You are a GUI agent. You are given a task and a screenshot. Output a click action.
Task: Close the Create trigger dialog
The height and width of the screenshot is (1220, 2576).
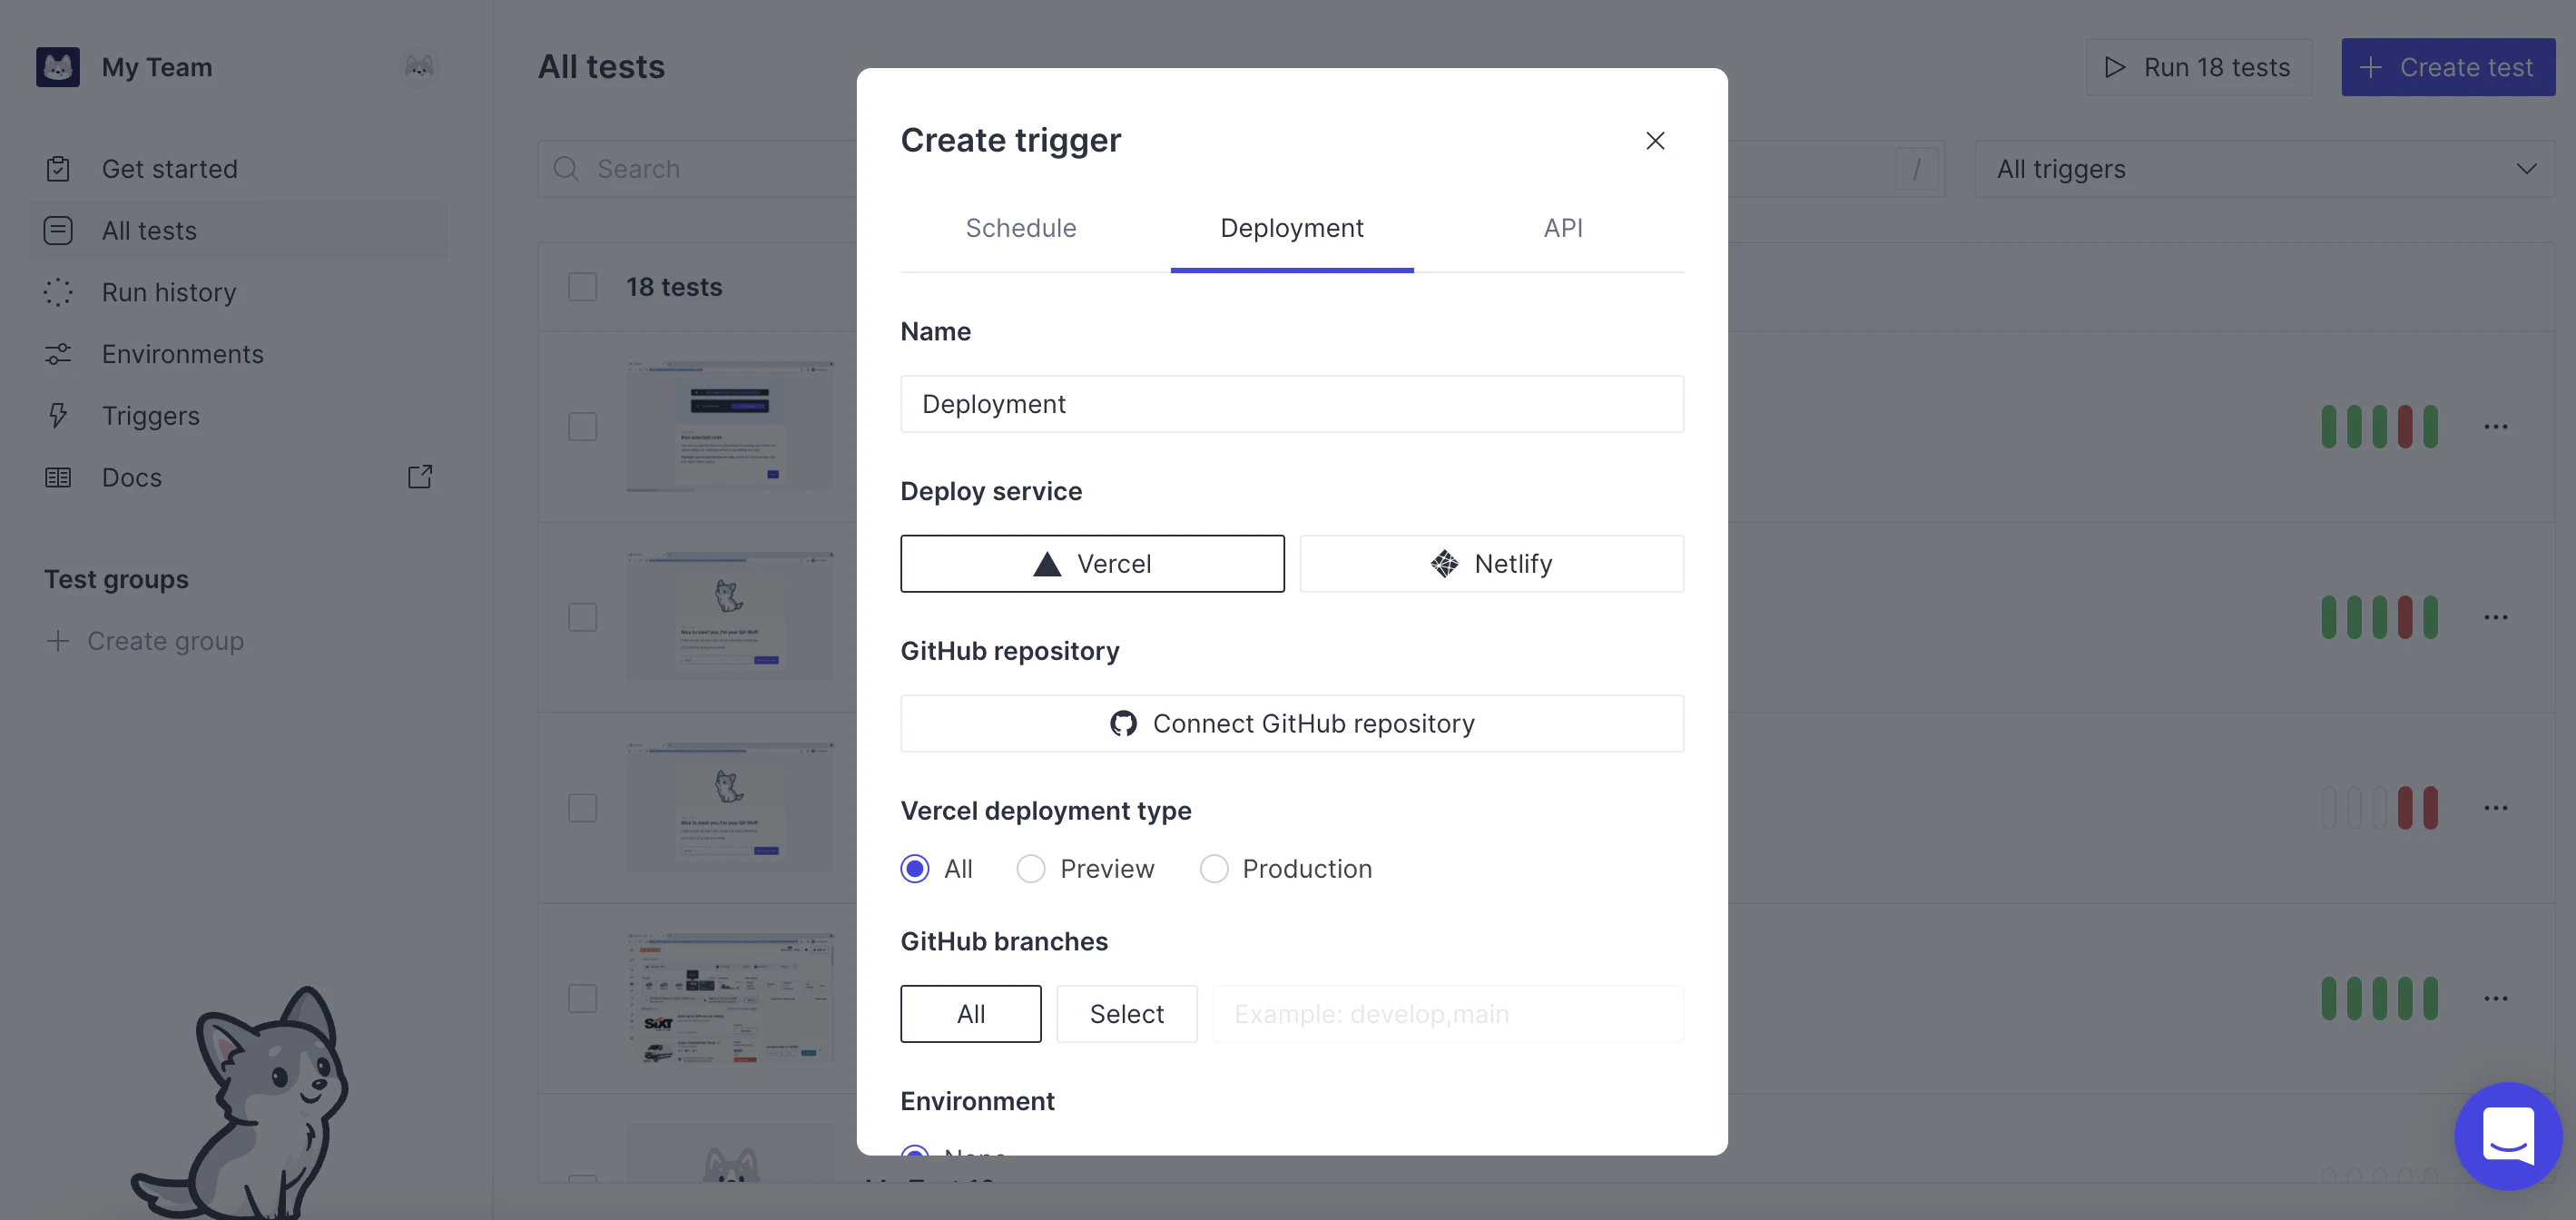pos(1654,141)
